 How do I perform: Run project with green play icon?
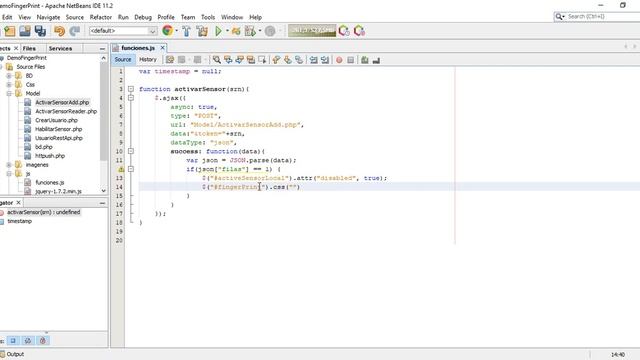click(218, 31)
